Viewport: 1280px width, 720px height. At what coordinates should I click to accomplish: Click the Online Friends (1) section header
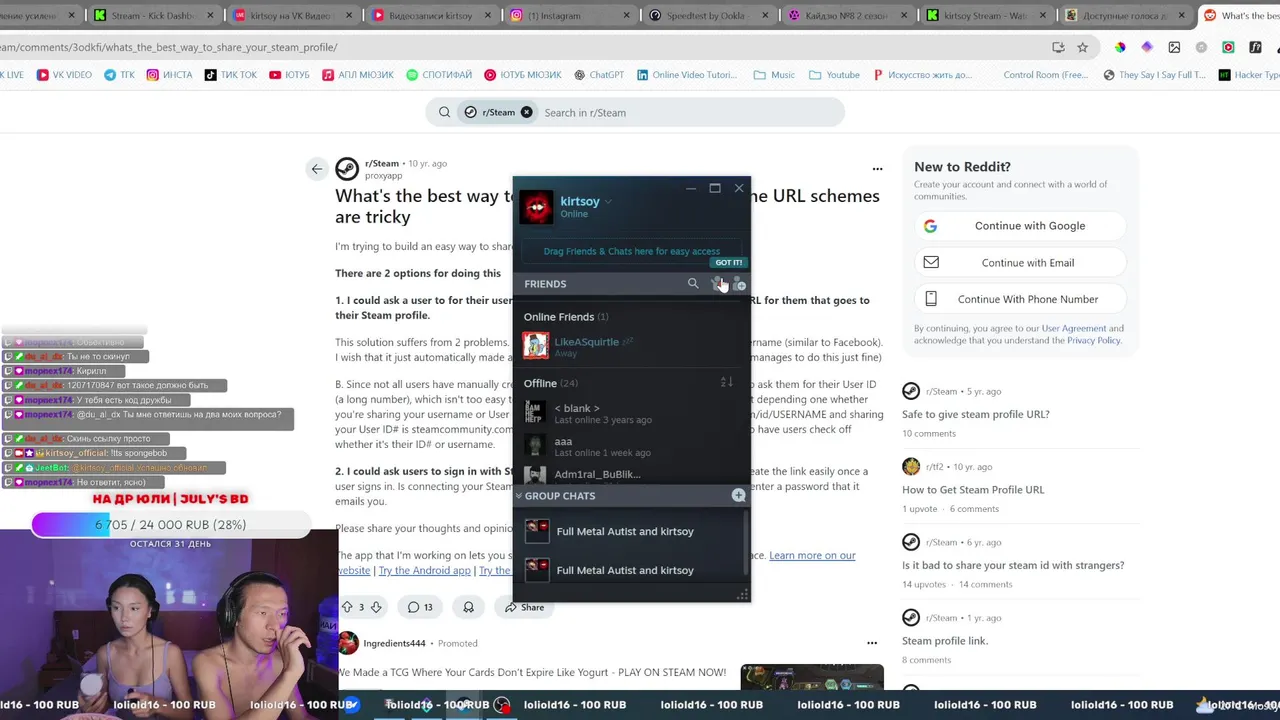566,317
